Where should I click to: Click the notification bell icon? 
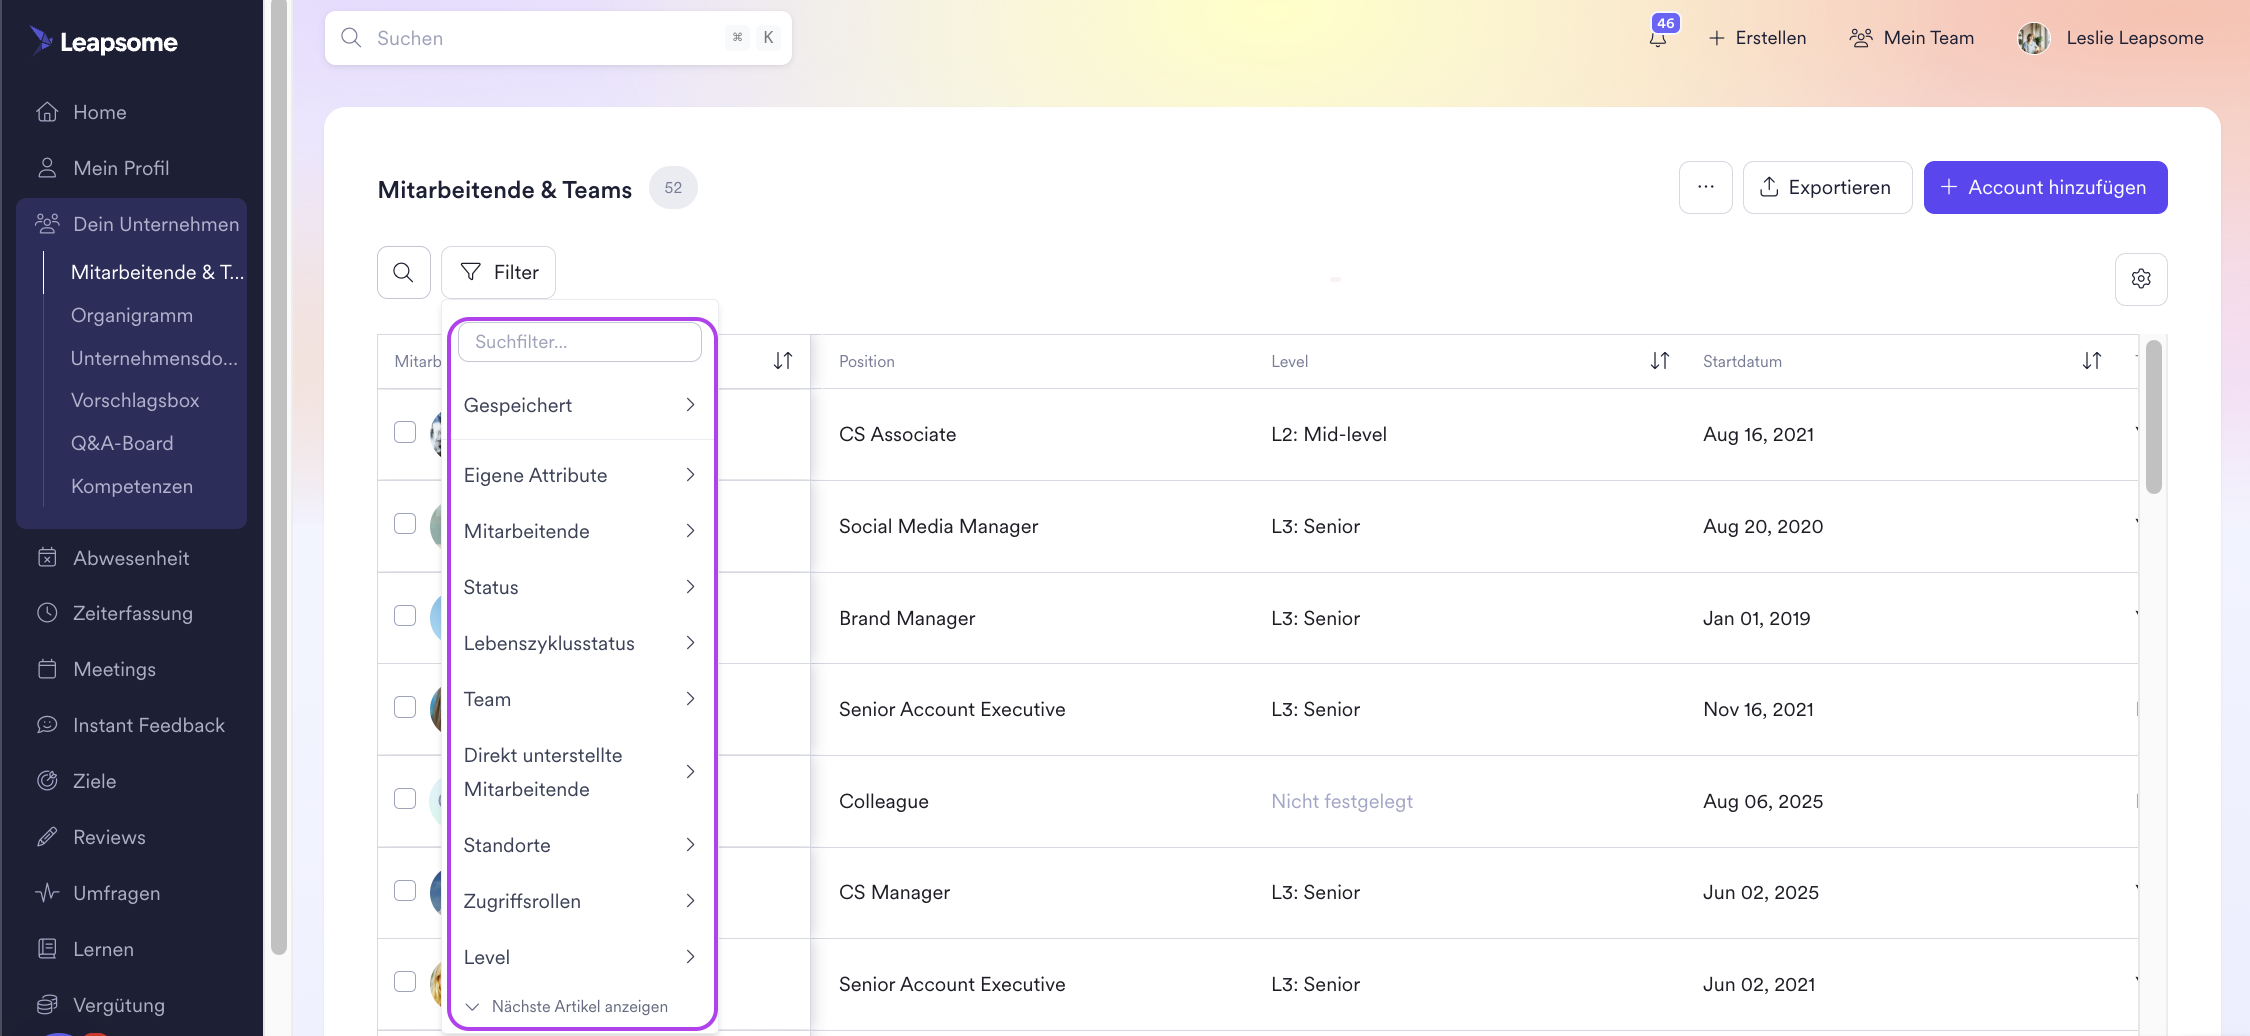coord(1658,38)
